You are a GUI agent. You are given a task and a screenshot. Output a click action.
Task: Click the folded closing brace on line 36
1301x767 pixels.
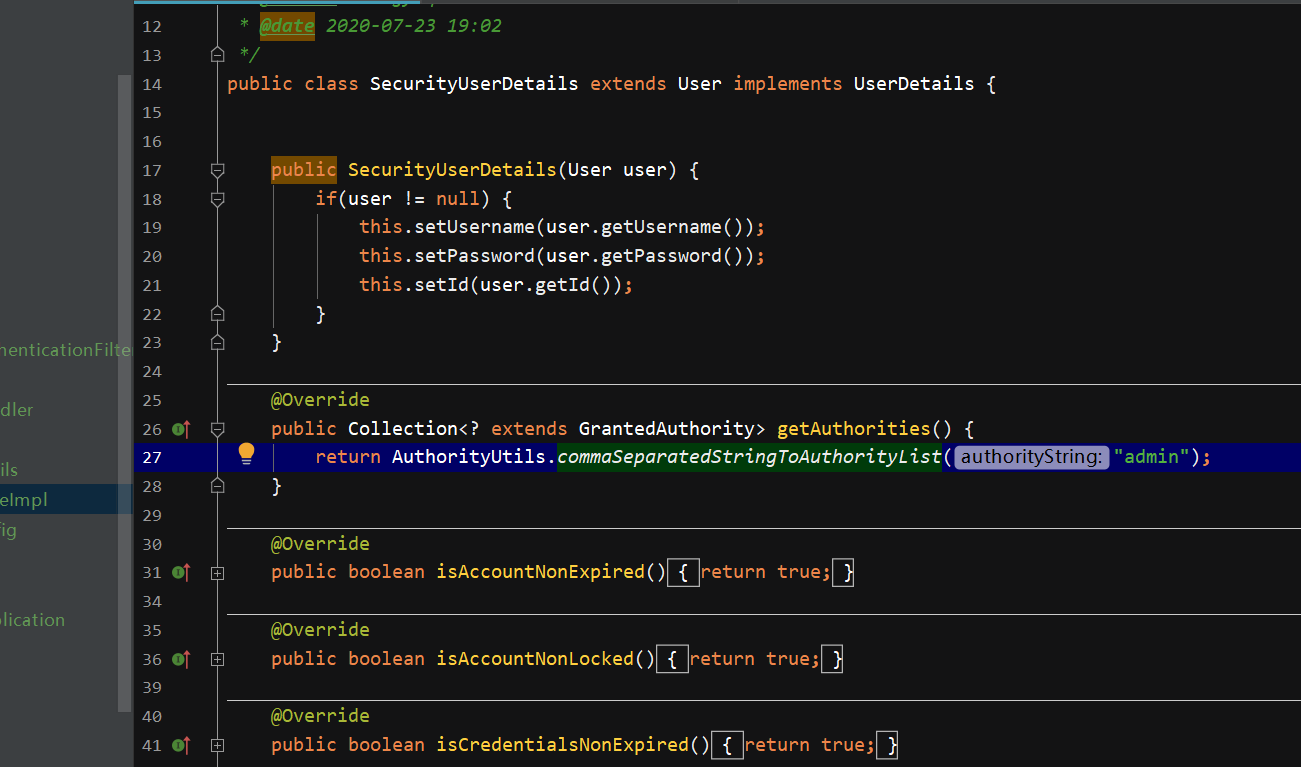(x=832, y=659)
